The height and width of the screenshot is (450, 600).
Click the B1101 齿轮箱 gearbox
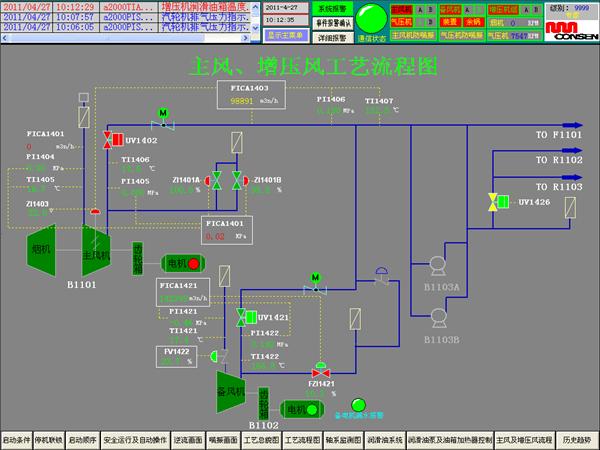pyautogui.click(x=138, y=258)
